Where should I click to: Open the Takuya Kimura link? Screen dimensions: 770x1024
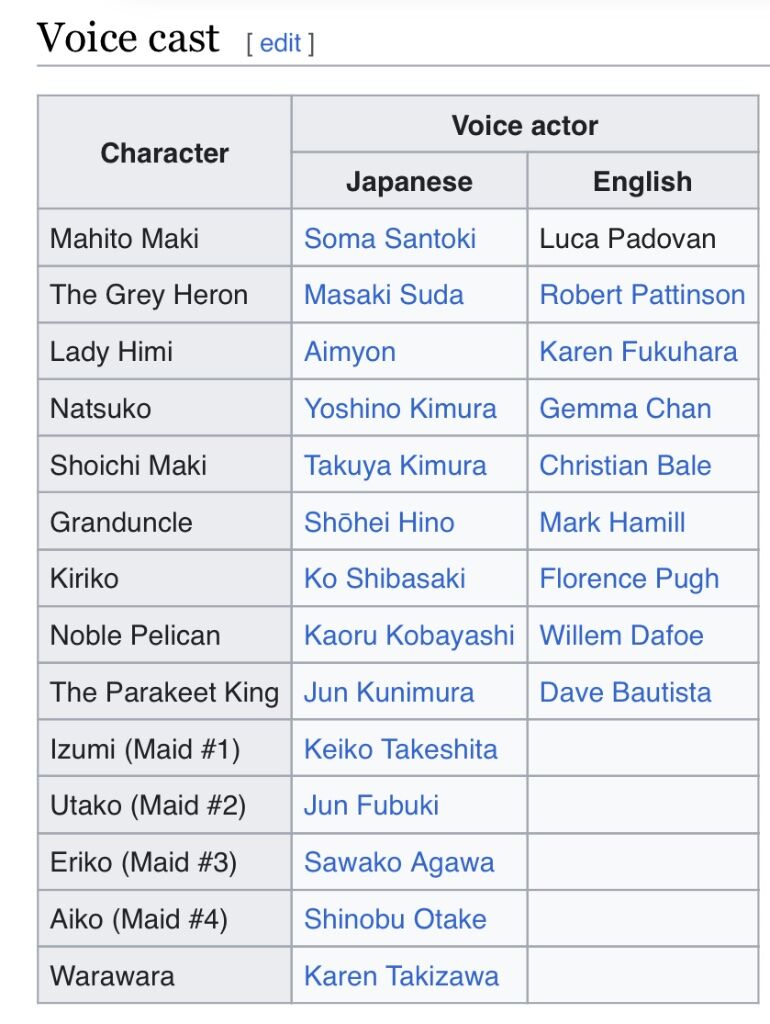tap(395, 466)
